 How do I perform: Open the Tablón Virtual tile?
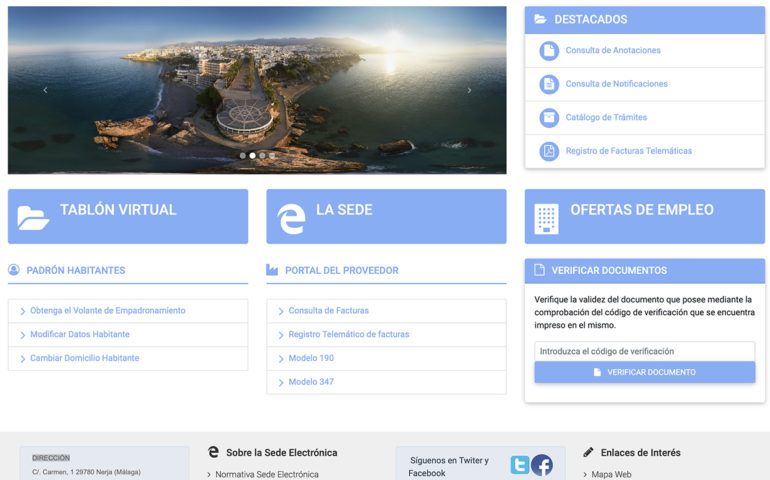(x=128, y=216)
